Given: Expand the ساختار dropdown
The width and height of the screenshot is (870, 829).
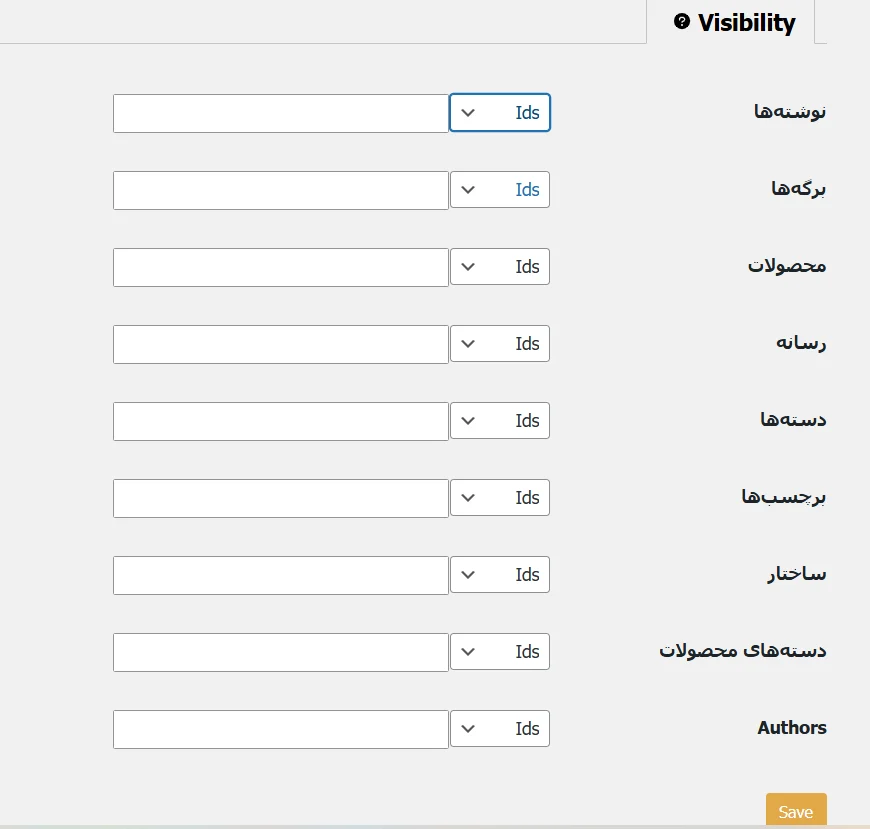Looking at the screenshot, I should pyautogui.click(x=468, y=574).
